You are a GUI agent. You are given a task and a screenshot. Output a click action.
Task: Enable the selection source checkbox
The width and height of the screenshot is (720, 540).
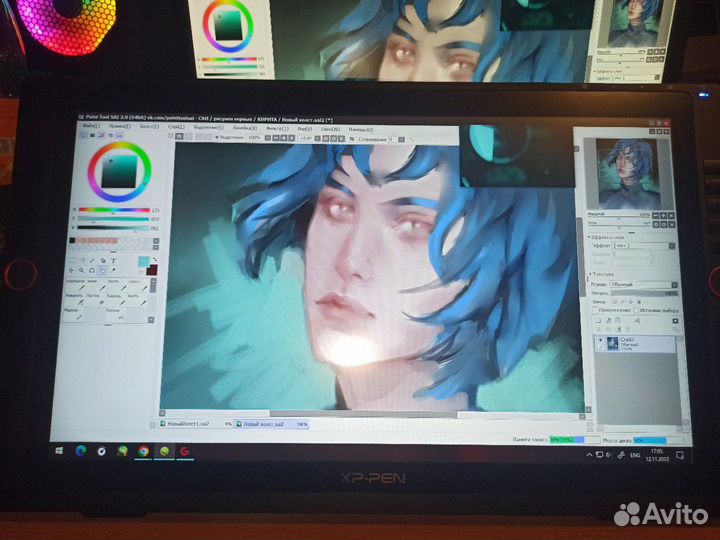tap(636, 310)
